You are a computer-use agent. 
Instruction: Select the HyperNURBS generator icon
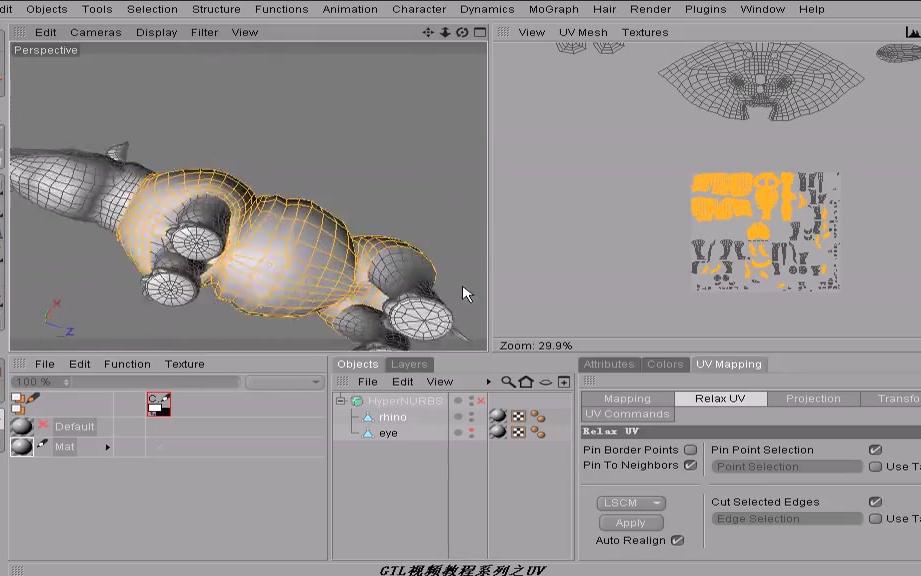pyautogui.click(x=357, y=400)
